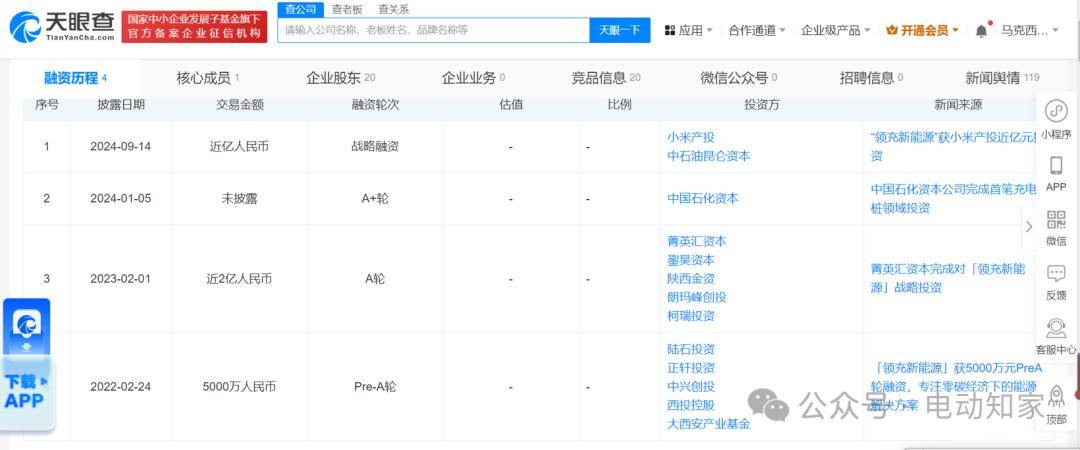Click date cell 2024-01-05

point(121,198)
